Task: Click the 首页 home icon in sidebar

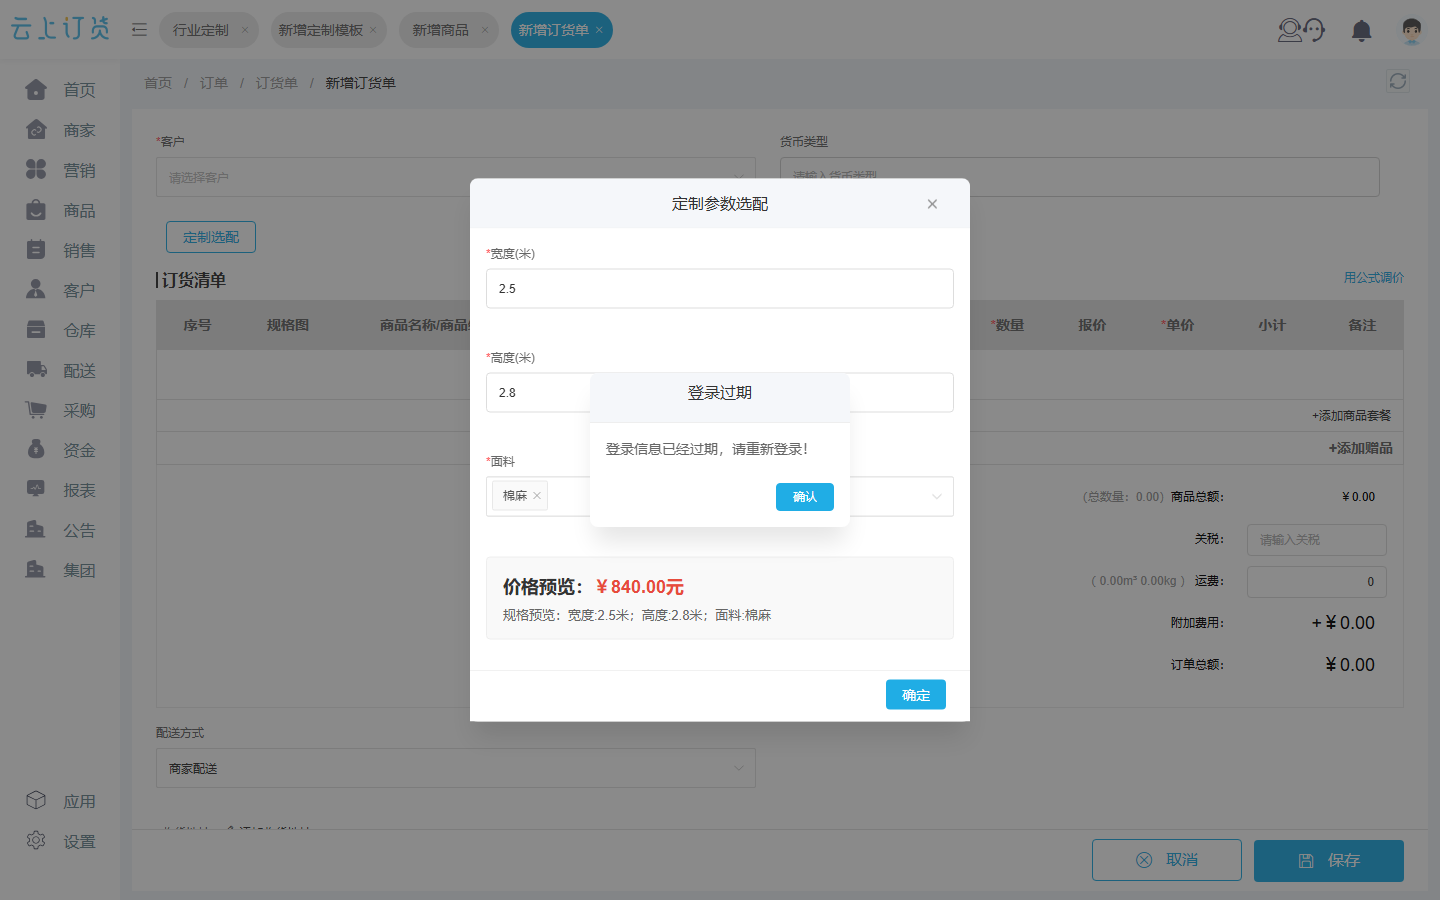Action: click(36, 90)
